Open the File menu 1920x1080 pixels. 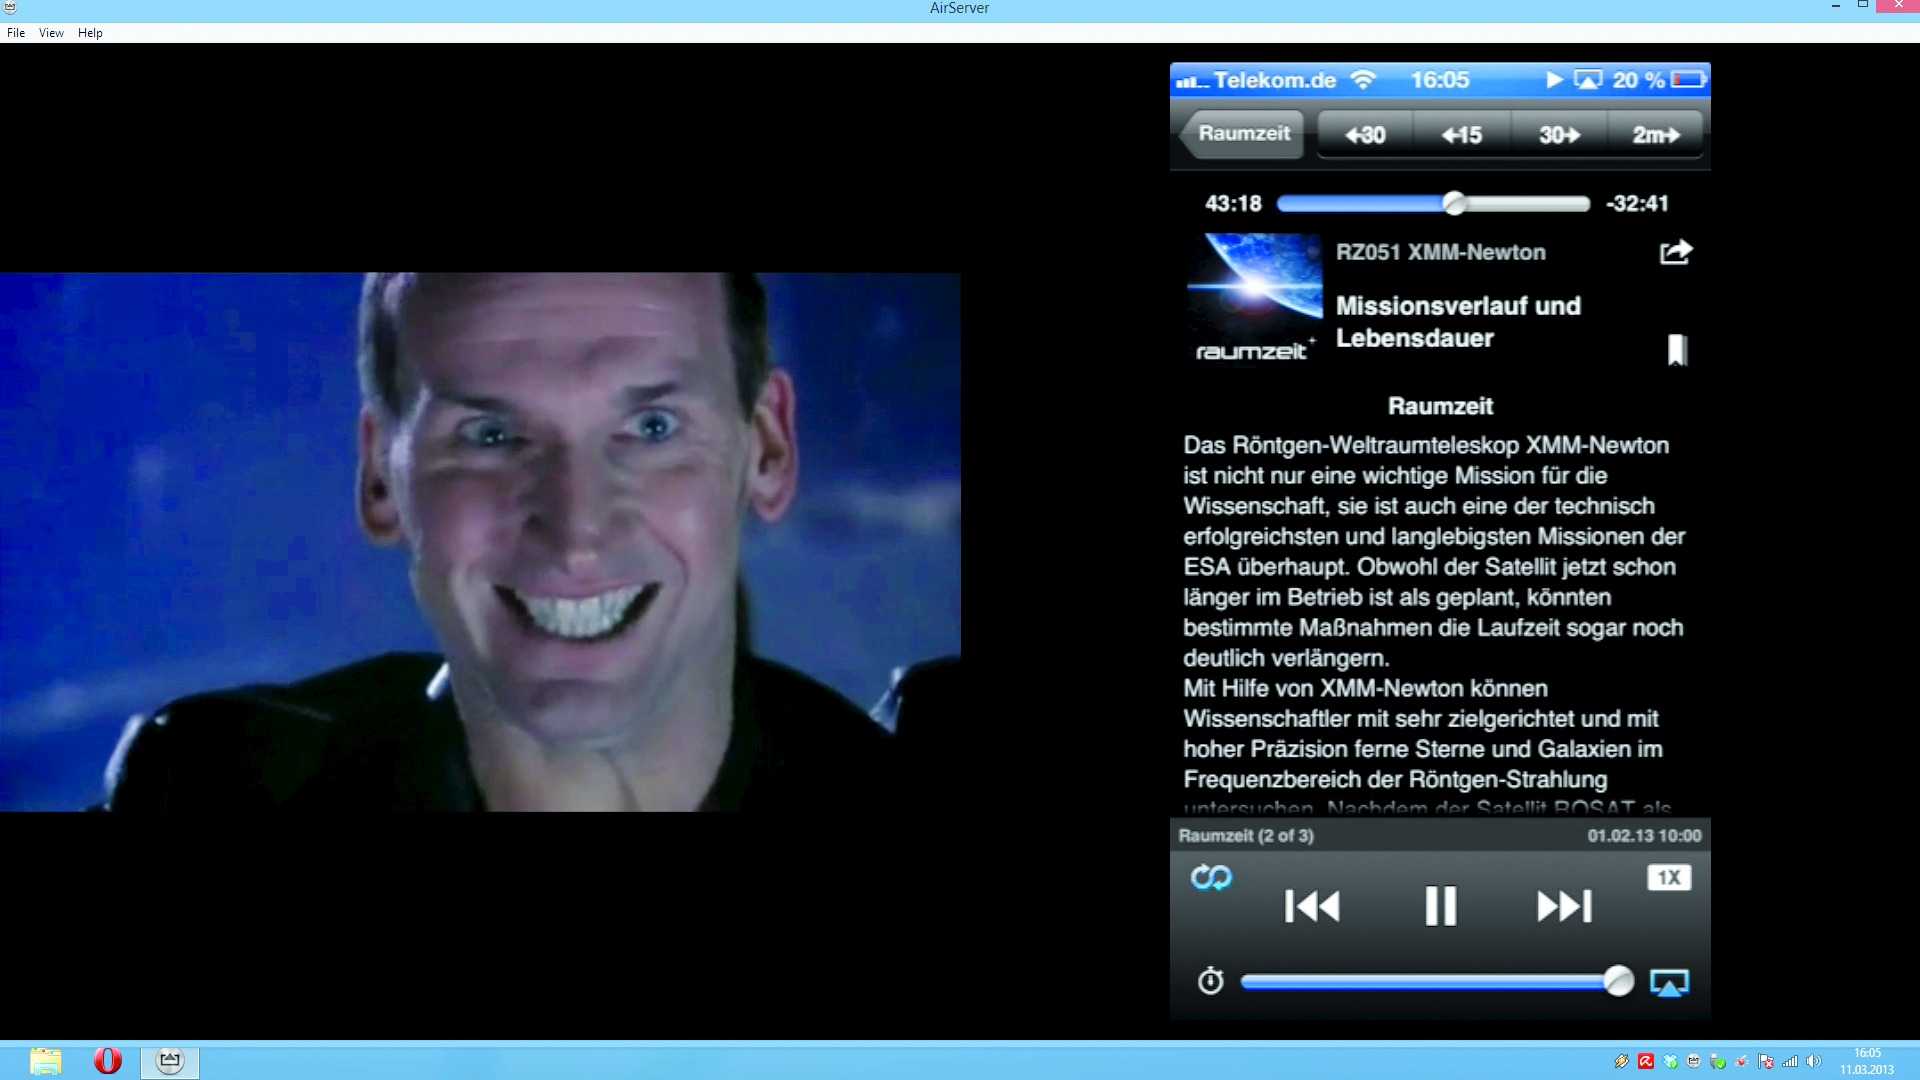[16, 32]
